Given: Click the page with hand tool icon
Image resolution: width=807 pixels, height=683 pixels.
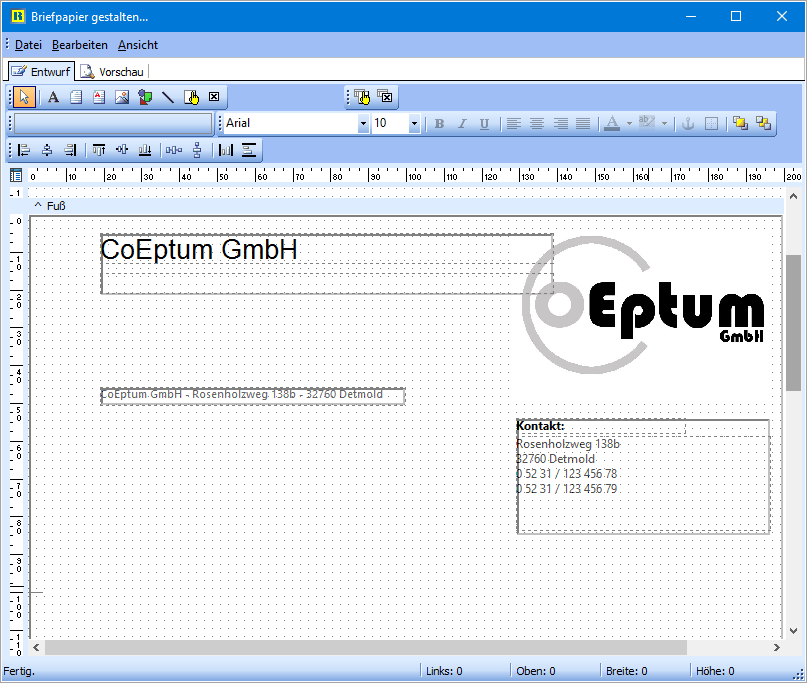Looking at the screenshot, I should click(x=191, y=97).
